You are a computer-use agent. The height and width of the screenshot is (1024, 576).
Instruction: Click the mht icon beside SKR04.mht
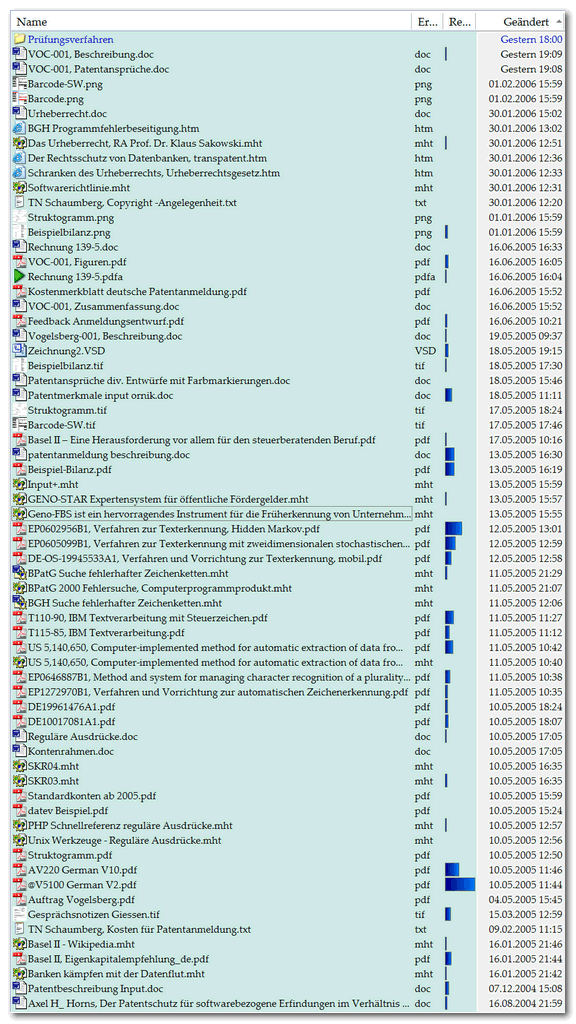20,765
